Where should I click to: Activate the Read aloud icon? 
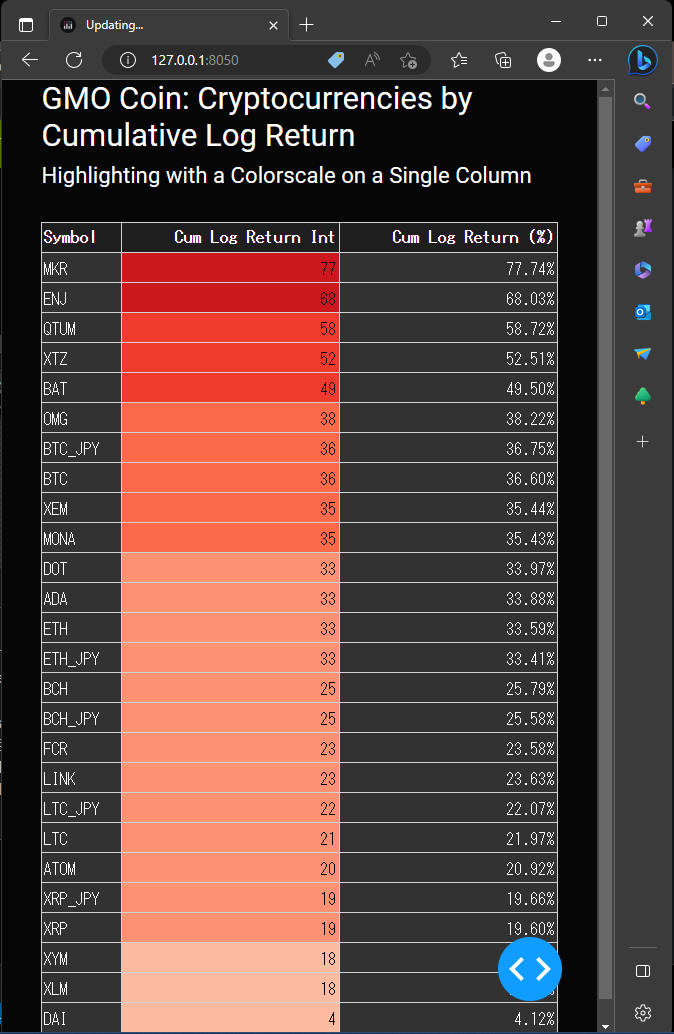pos(373,60)
